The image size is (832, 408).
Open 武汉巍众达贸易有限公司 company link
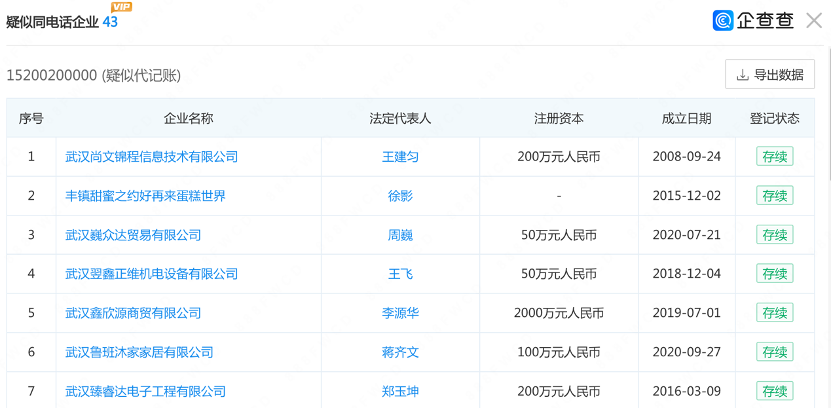tap(133, 235)
